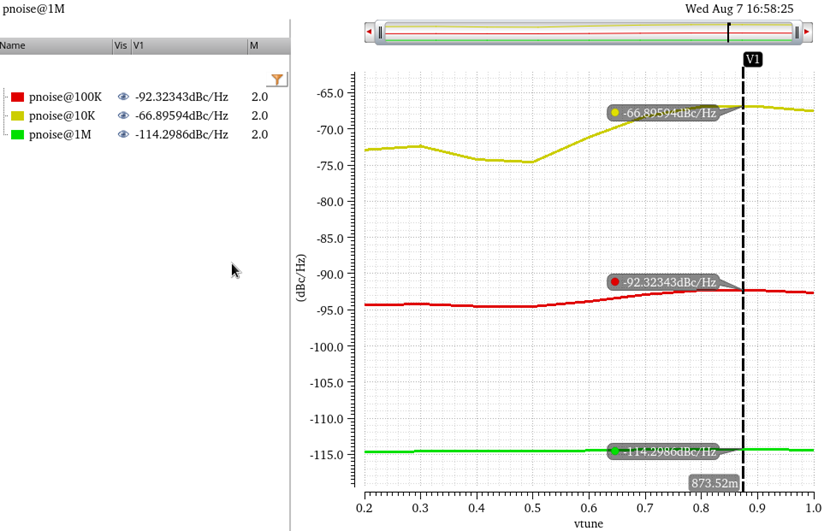Select the V1 marker flag above the plot
The height and width of the screenshot is (531, 830).
pos(753,60)
